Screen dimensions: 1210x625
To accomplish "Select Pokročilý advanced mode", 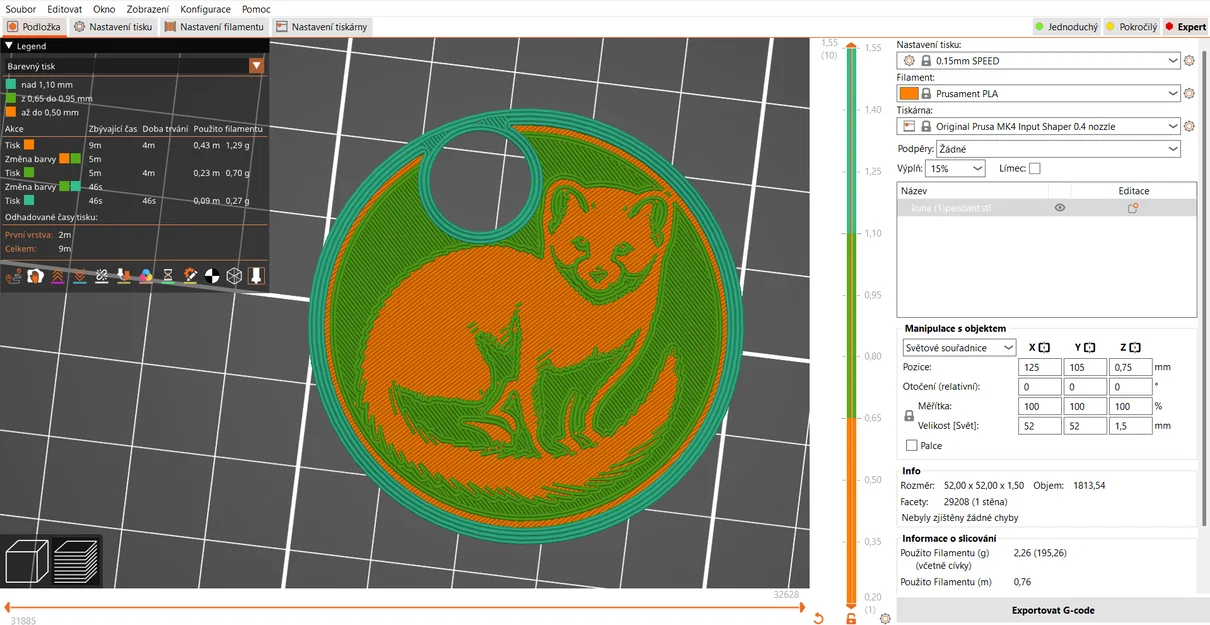I will (x=1131, y=27).
